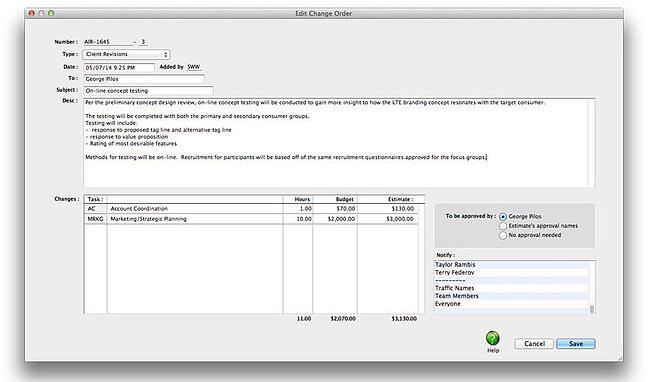Click the green Help question mark icon
648x382 pixels.
(x=492, y=338)
